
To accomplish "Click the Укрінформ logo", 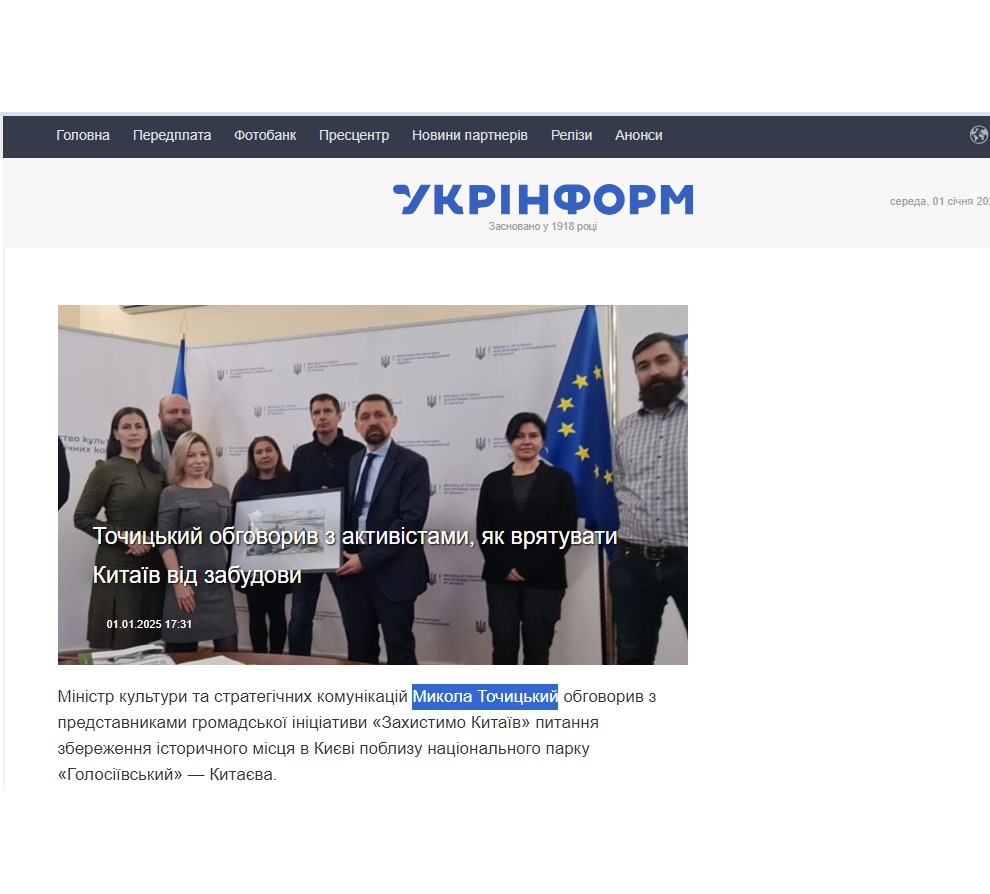I will pyautogui.click(x=543, y=200).
